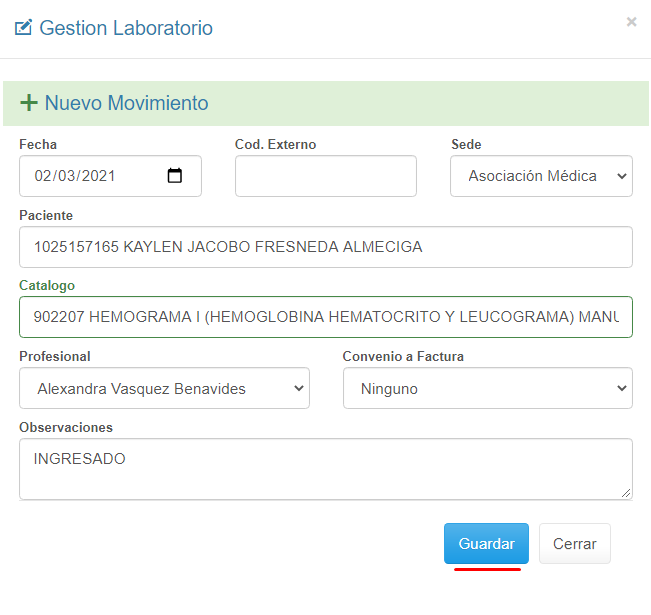Close the Gestion Laboratorio dialog with X
The height and width of the screenshot is (615, 651).
[x=631, y=22]
